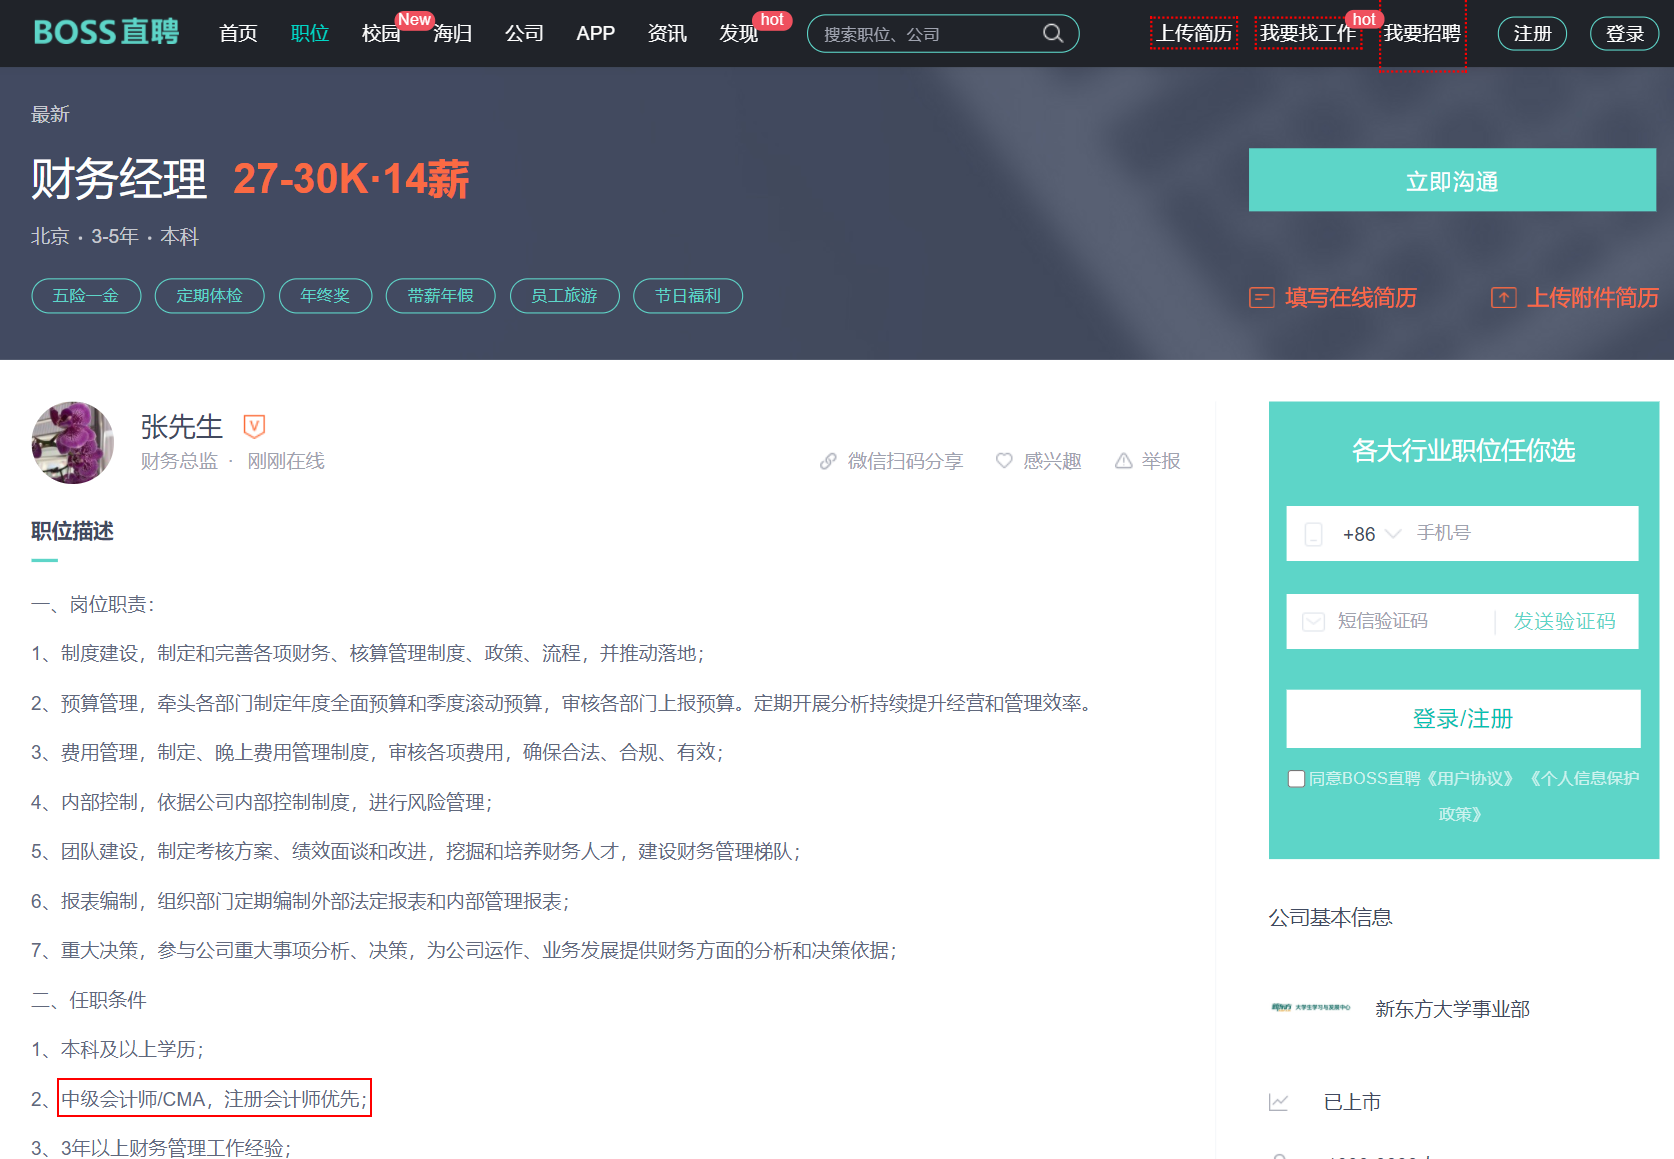Open the +86 country code dropdown
The height and width of the screenshot is (1159, 1674).
(1371, 534)
